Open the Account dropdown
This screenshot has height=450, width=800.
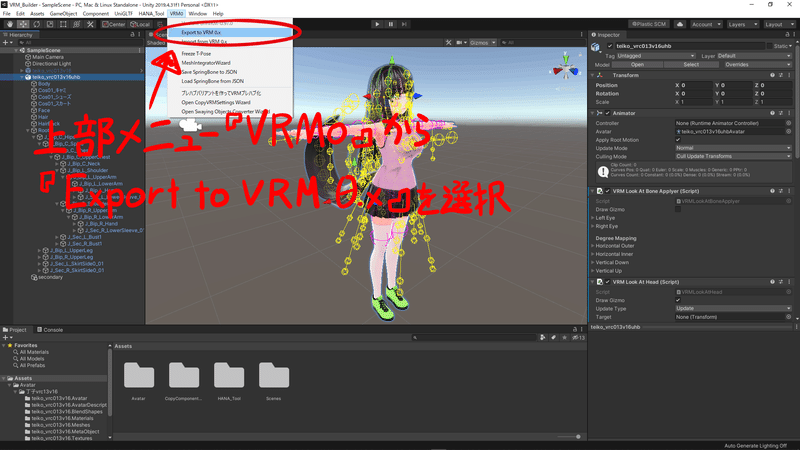point(706,24)
